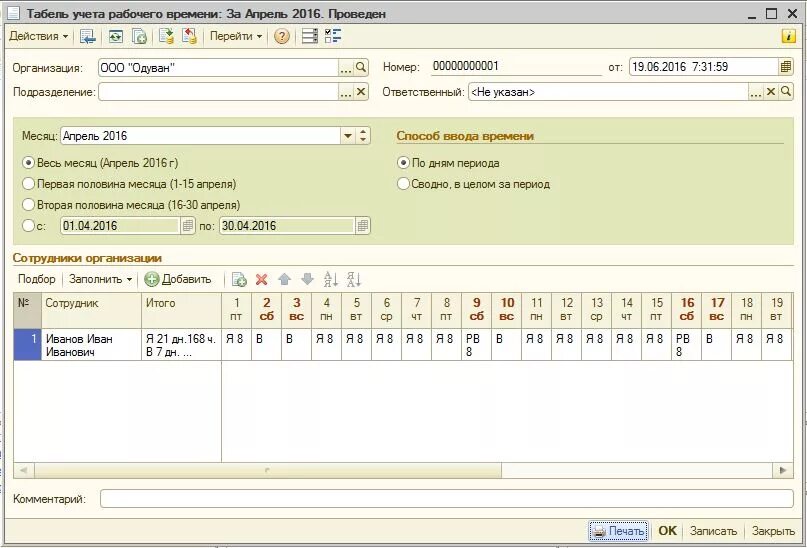
Task: Click the scrollbar left arrow
Action: pos(23,470)
